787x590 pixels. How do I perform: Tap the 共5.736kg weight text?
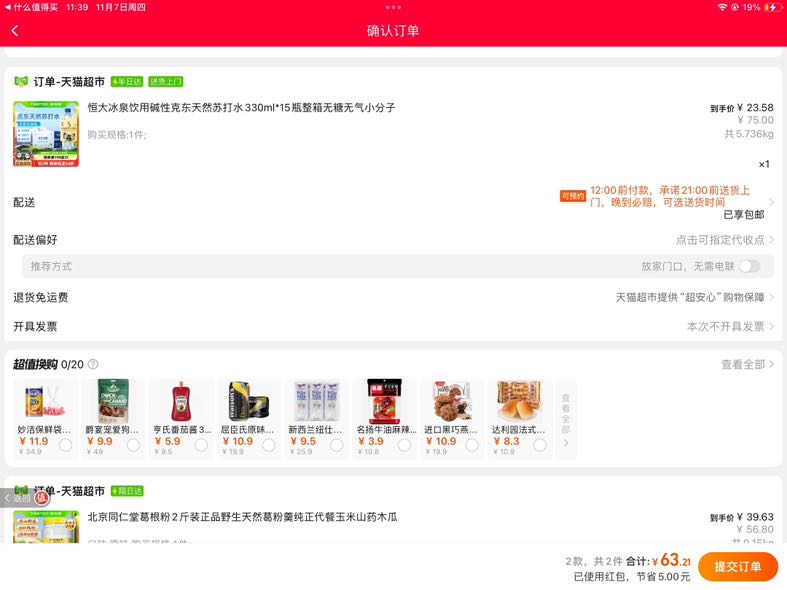click(x=749, y=134)
